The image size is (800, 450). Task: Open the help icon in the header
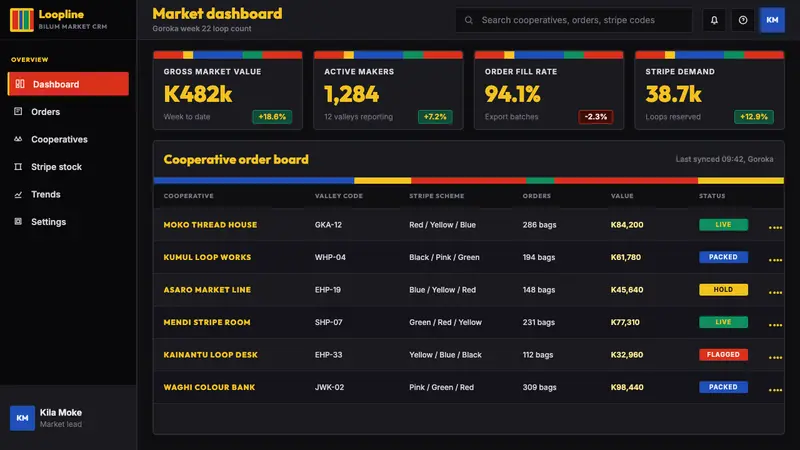pos(742,20)
